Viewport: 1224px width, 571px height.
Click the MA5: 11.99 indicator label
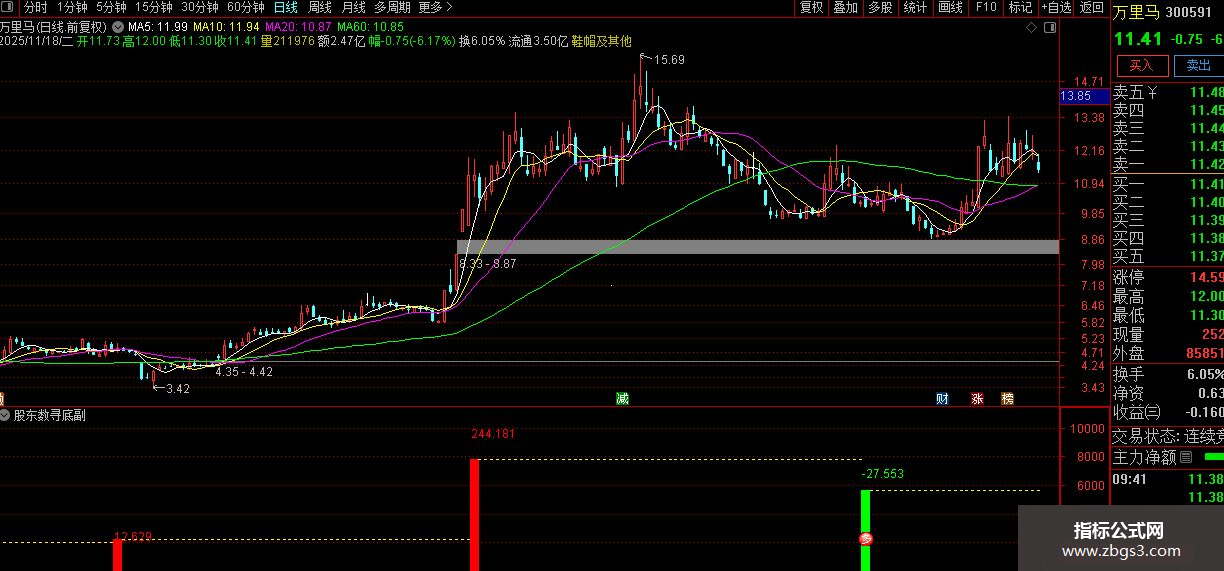[x=158, y=27]
